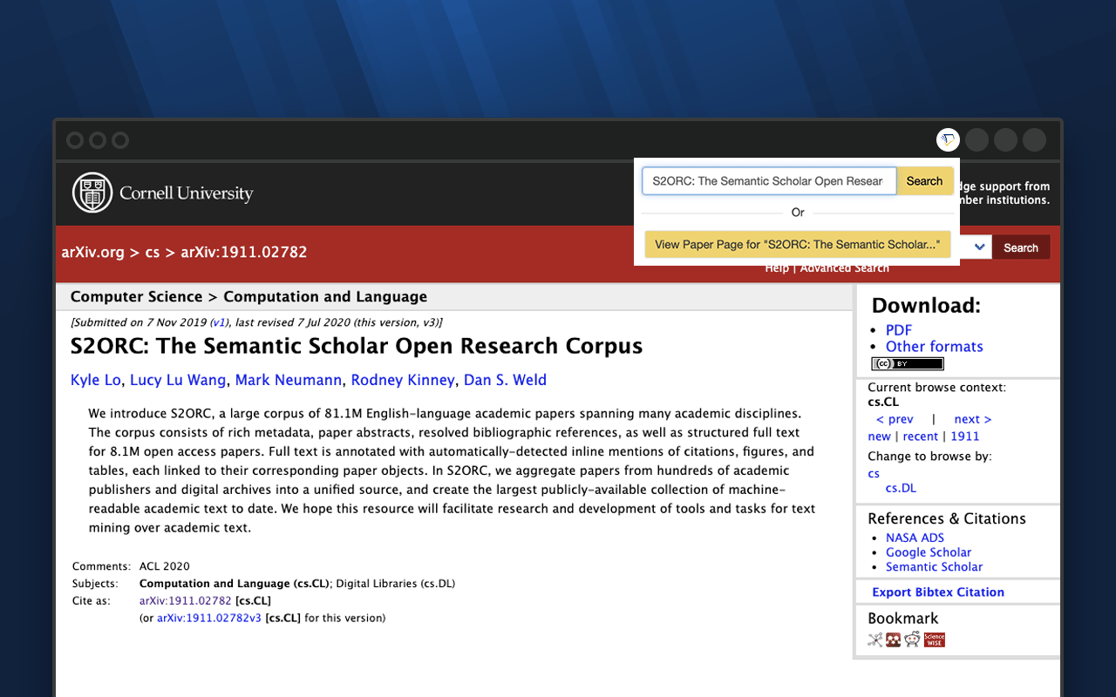The width and height of the screenshot is (1116, 697).
Task: Click the Creative Commons BY license badge
Action: [907, 364]
